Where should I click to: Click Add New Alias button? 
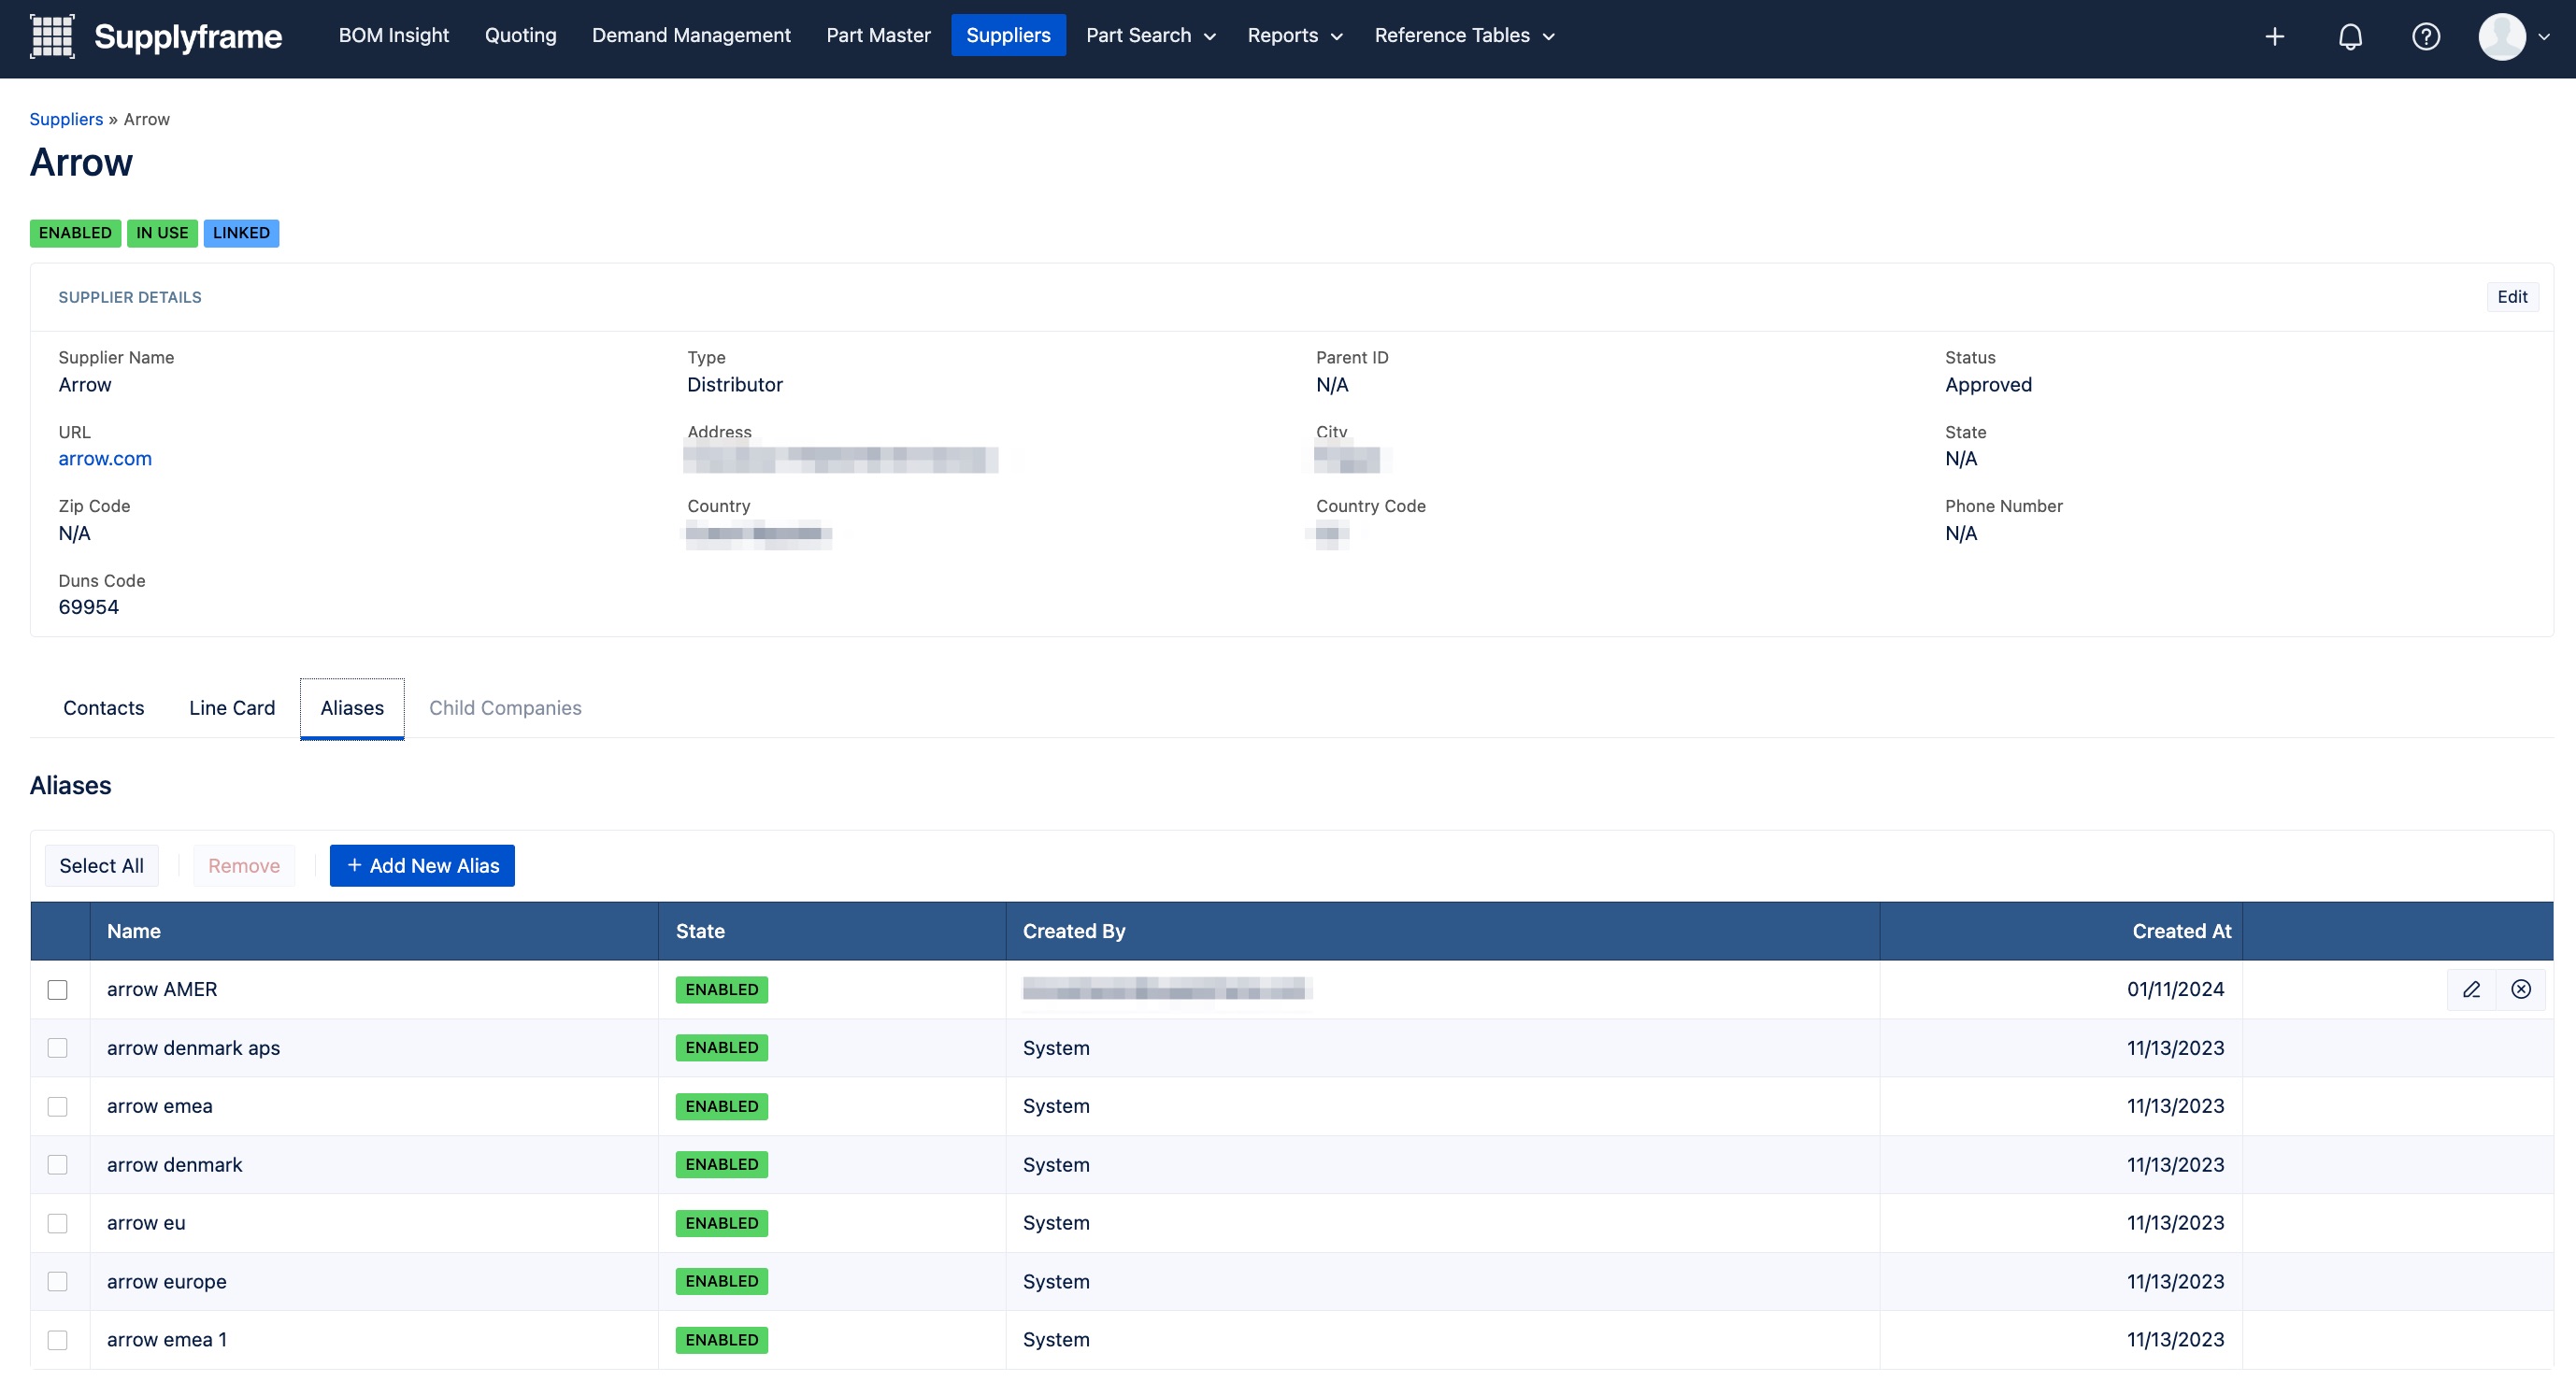(x=422, y=866)
